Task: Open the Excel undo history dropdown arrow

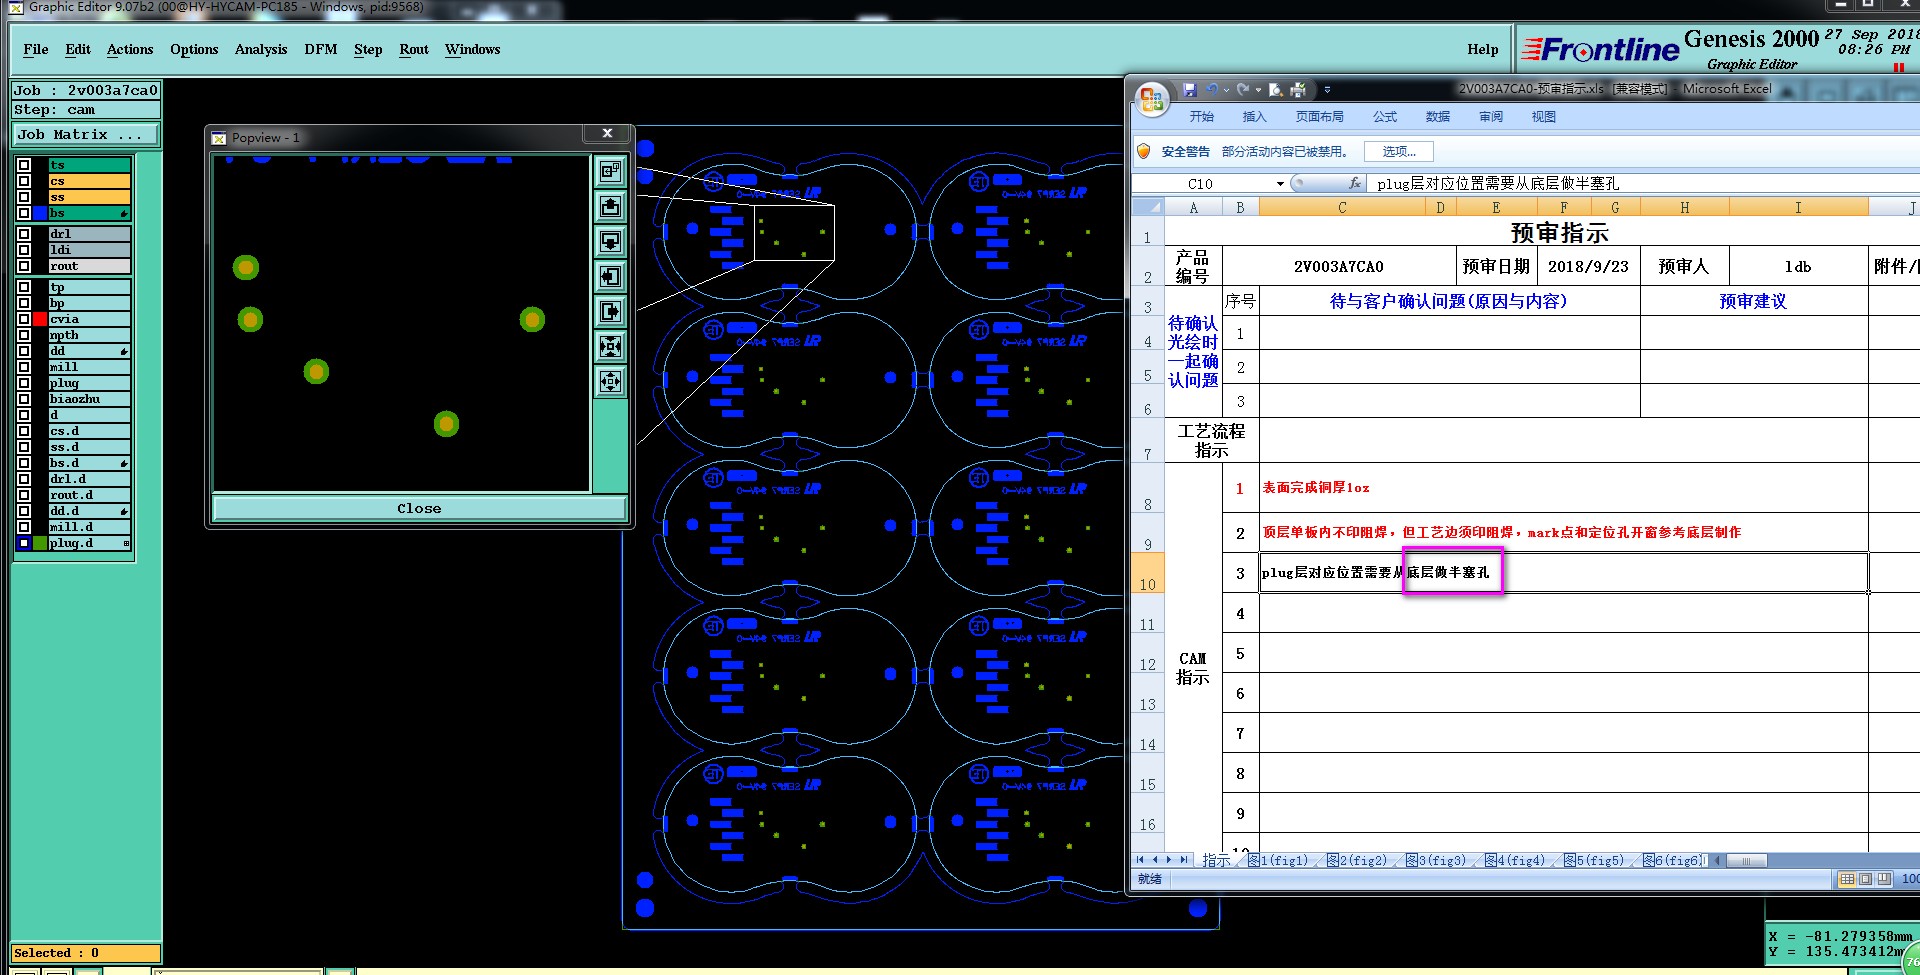Action: tap(1227, 90)
